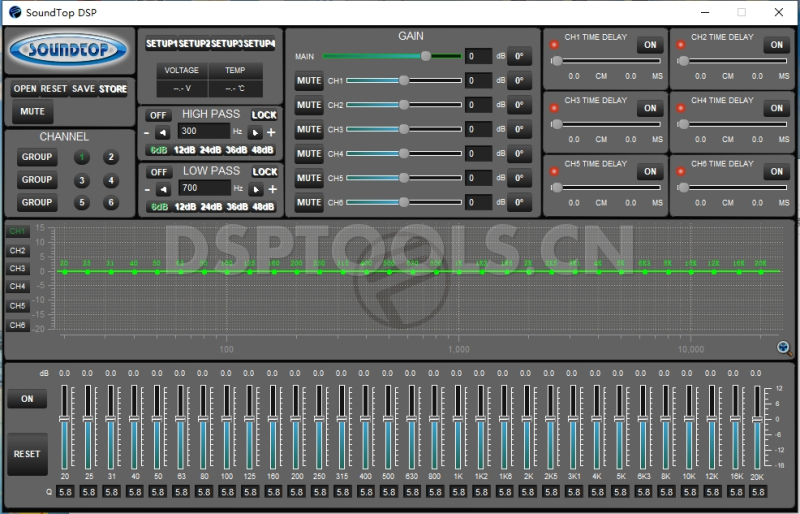
Task: Click the CH3 gain slider handle
Action: tap(404, 129)
